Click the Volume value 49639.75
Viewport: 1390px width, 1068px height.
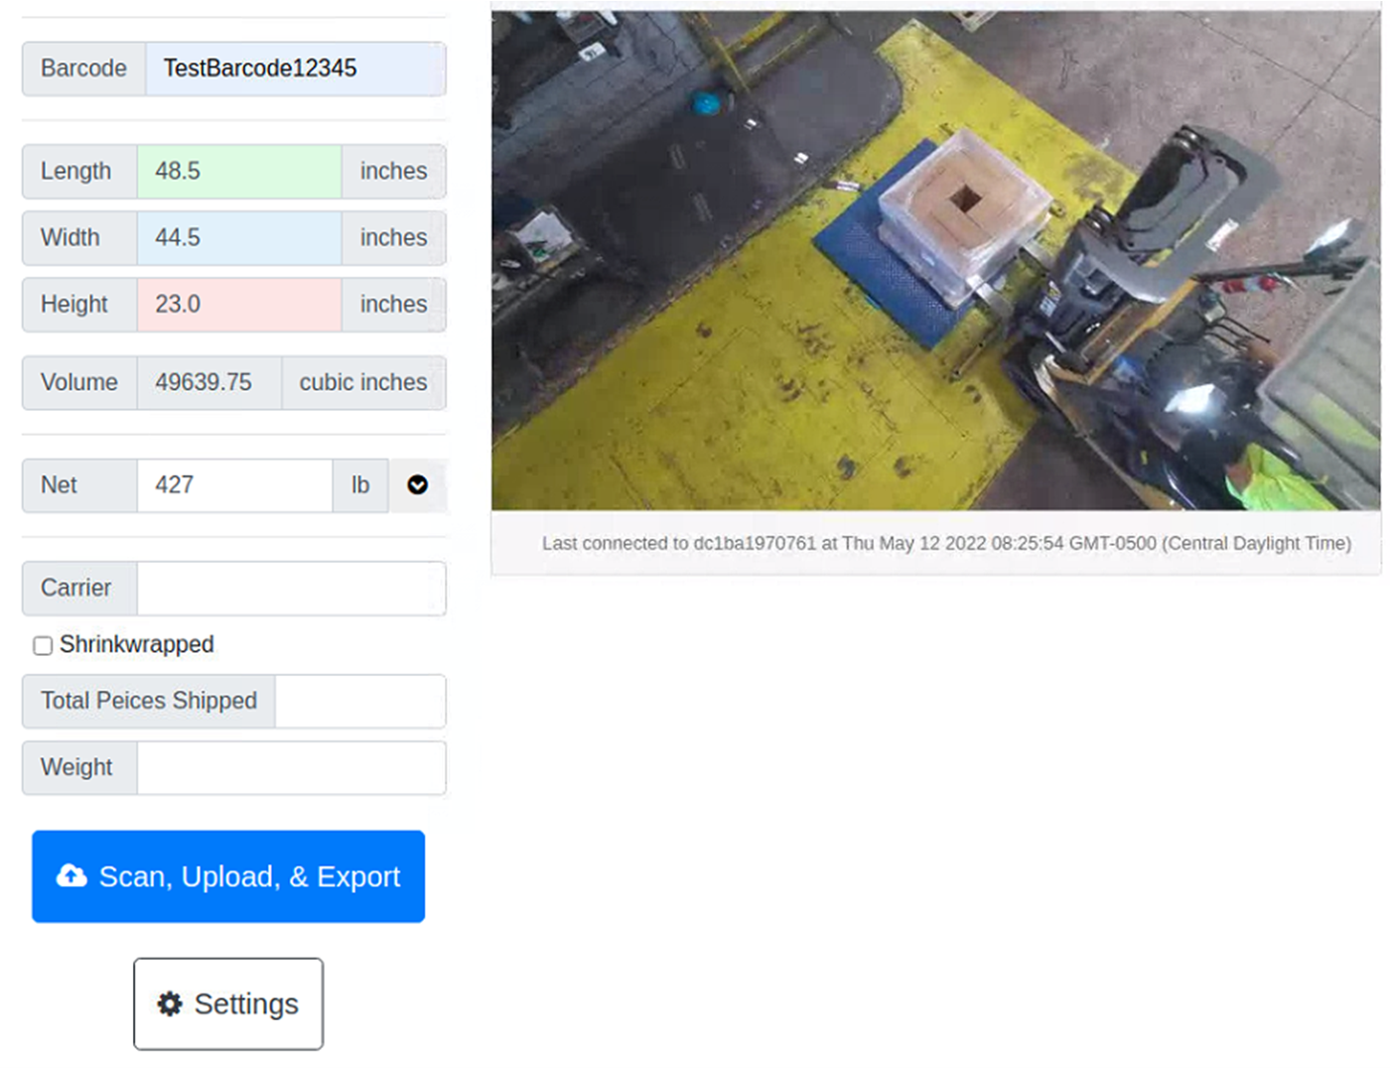pyautogui.click(x=209, y=383)
